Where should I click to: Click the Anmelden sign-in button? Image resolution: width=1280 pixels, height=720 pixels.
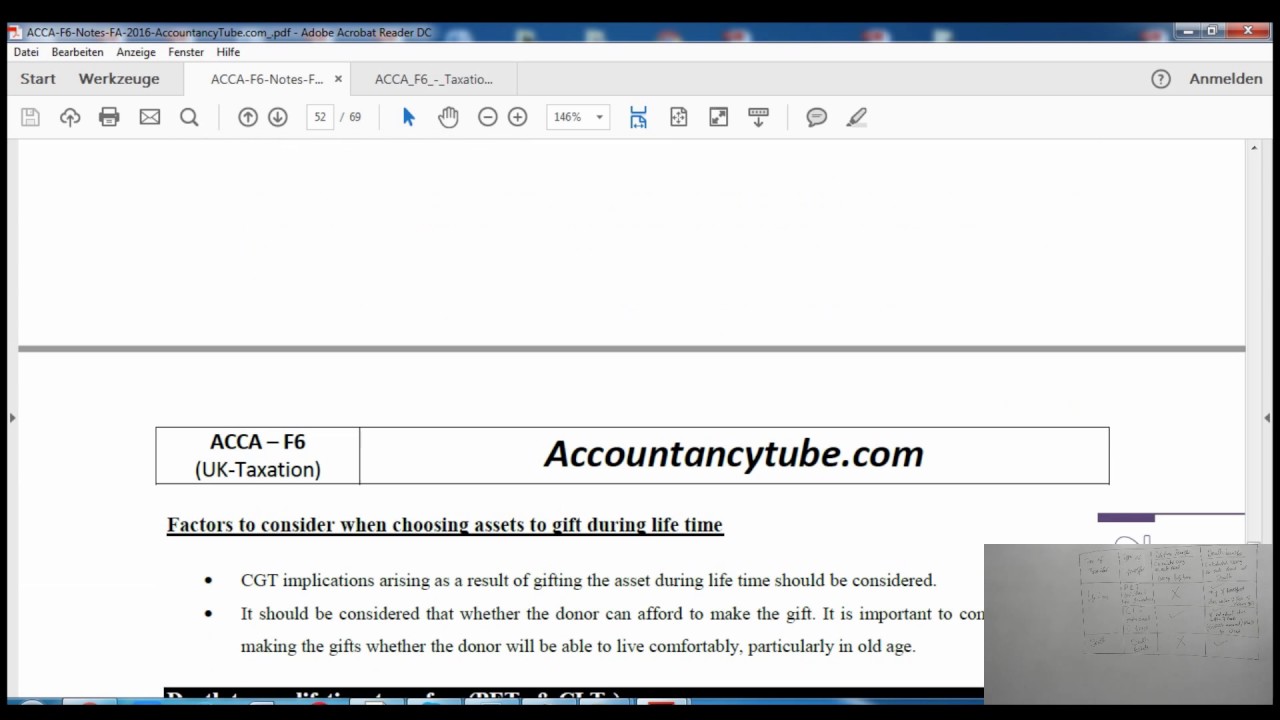click(1225, 79)
